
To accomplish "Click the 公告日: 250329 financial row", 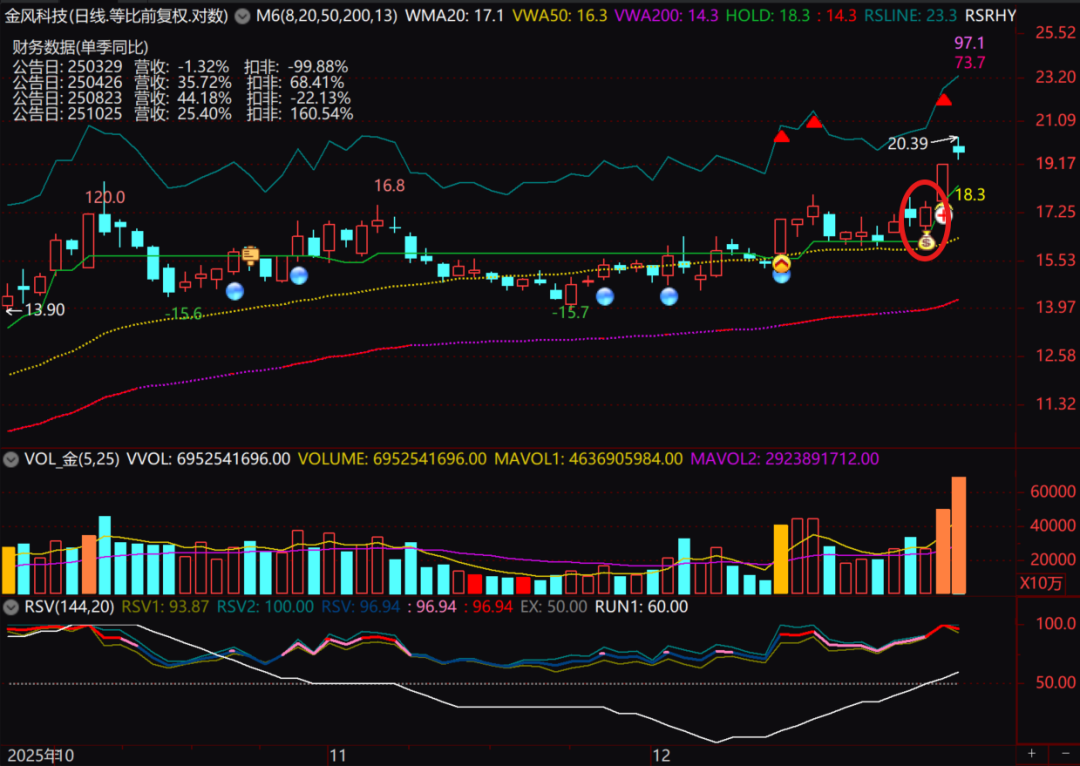I will [180, 67].
